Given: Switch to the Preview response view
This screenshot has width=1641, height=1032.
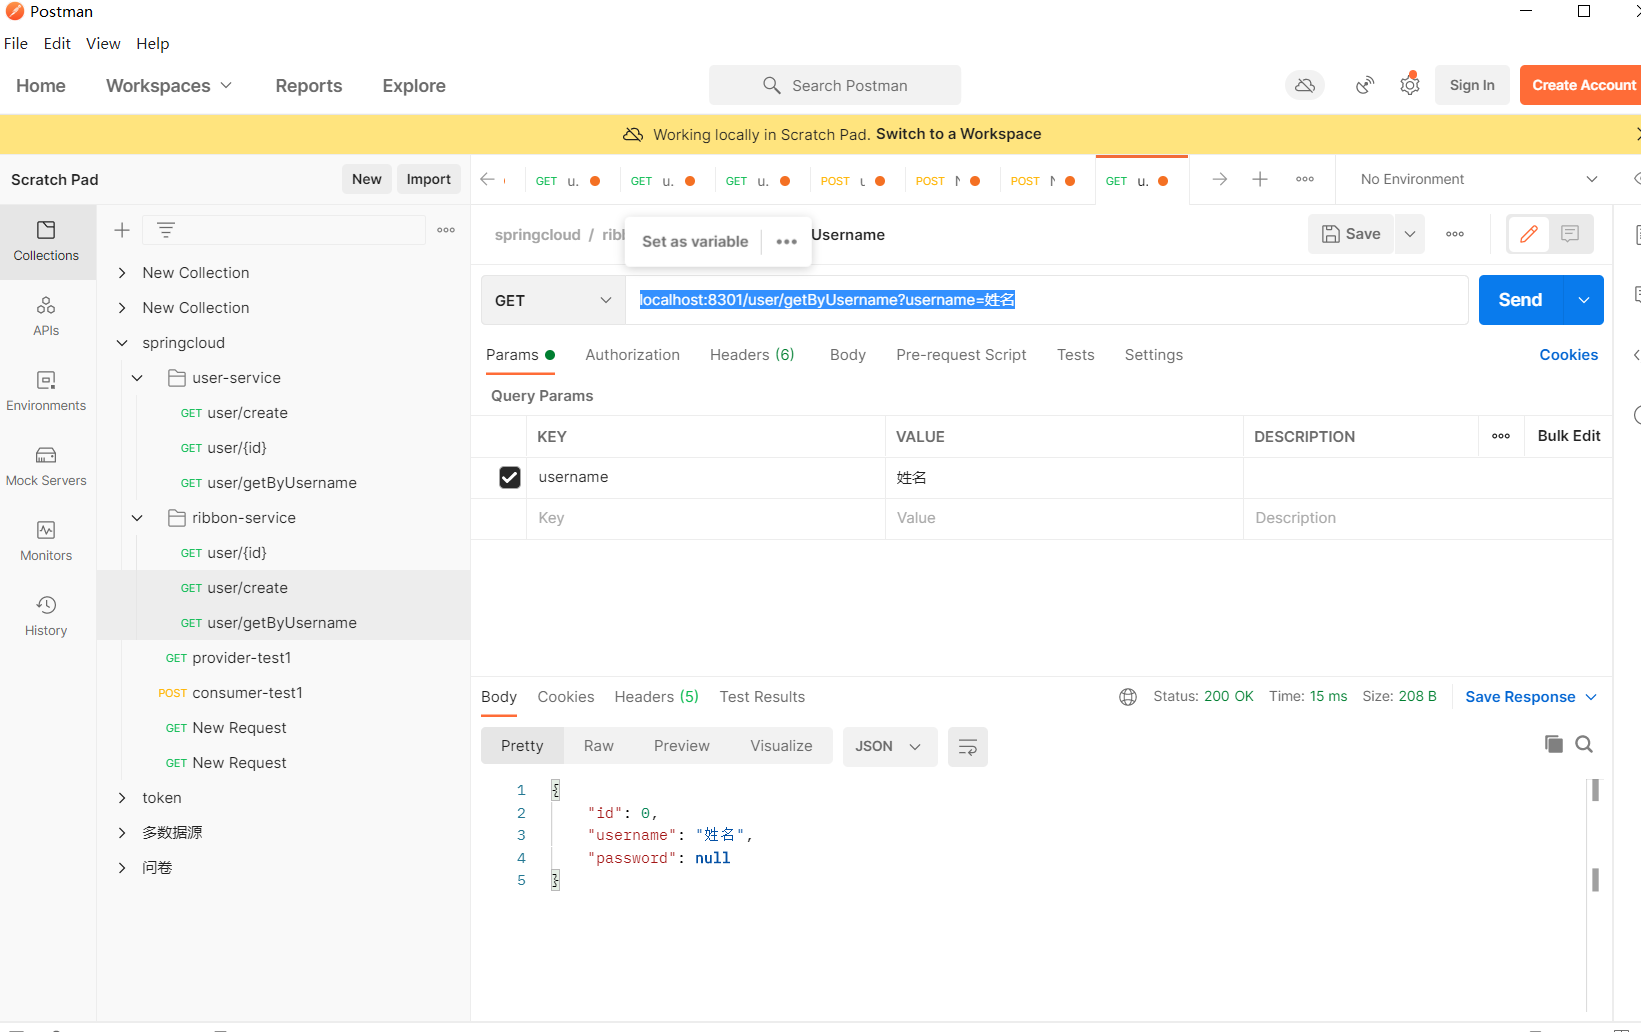Looking at the screenshot, I should tap(682, 746).
